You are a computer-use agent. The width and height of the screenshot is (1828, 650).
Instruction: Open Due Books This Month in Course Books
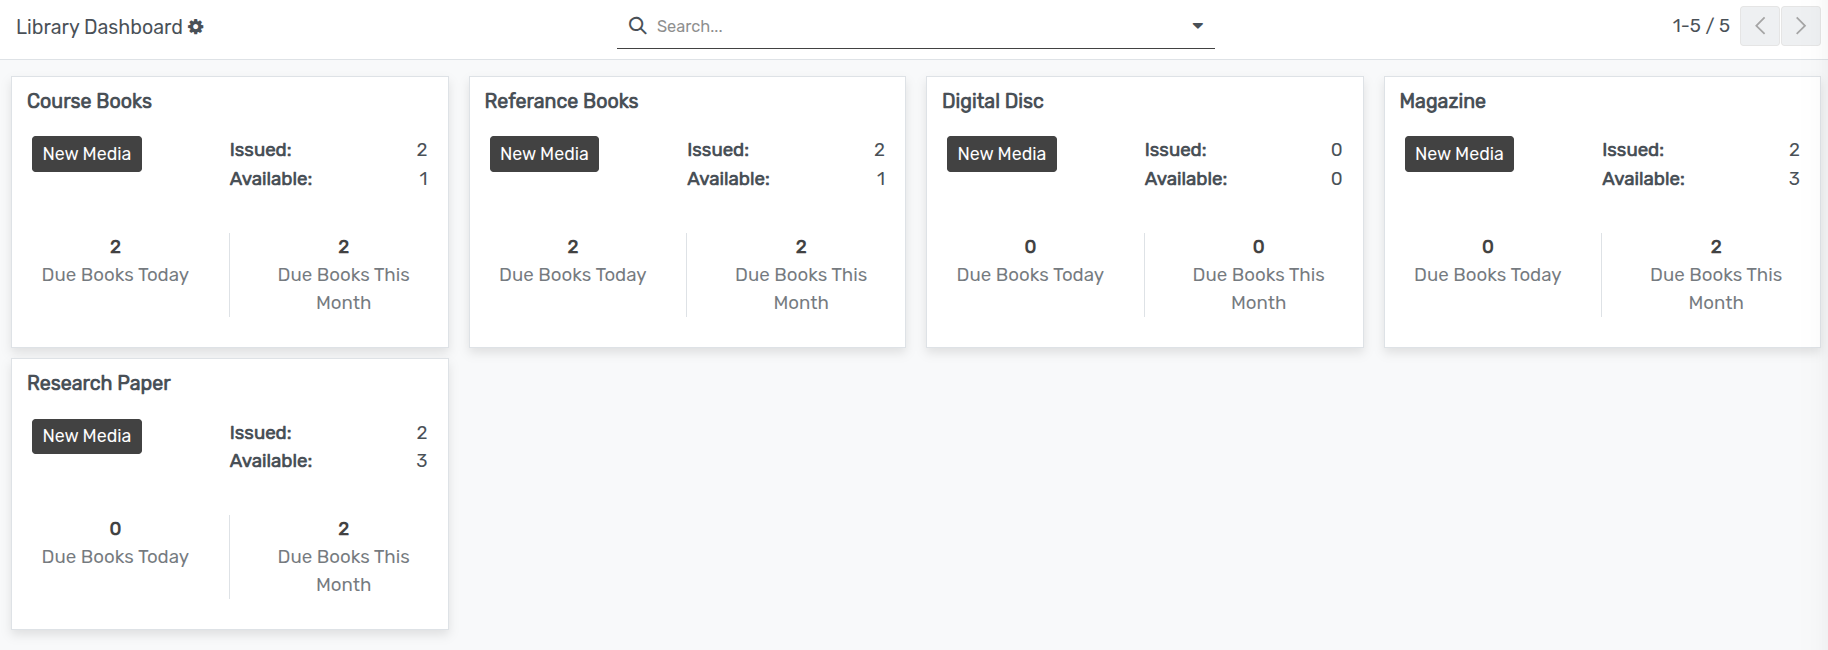pos(343,275)
